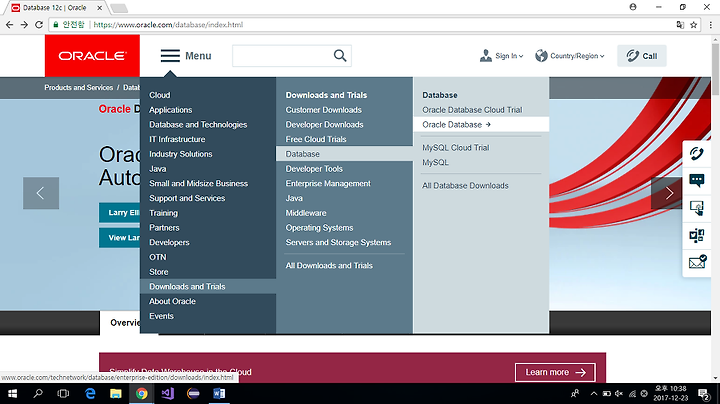This screenshot has height=404, width=720.
Task: Select Support and Services menu item
Action: point(187,198)
